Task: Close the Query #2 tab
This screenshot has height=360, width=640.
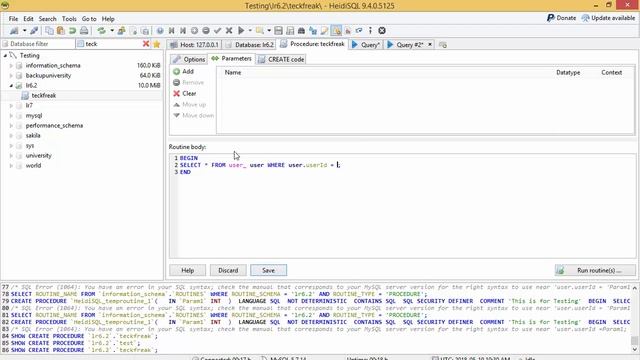Action: pyautogui.click(x=430, y=44)
